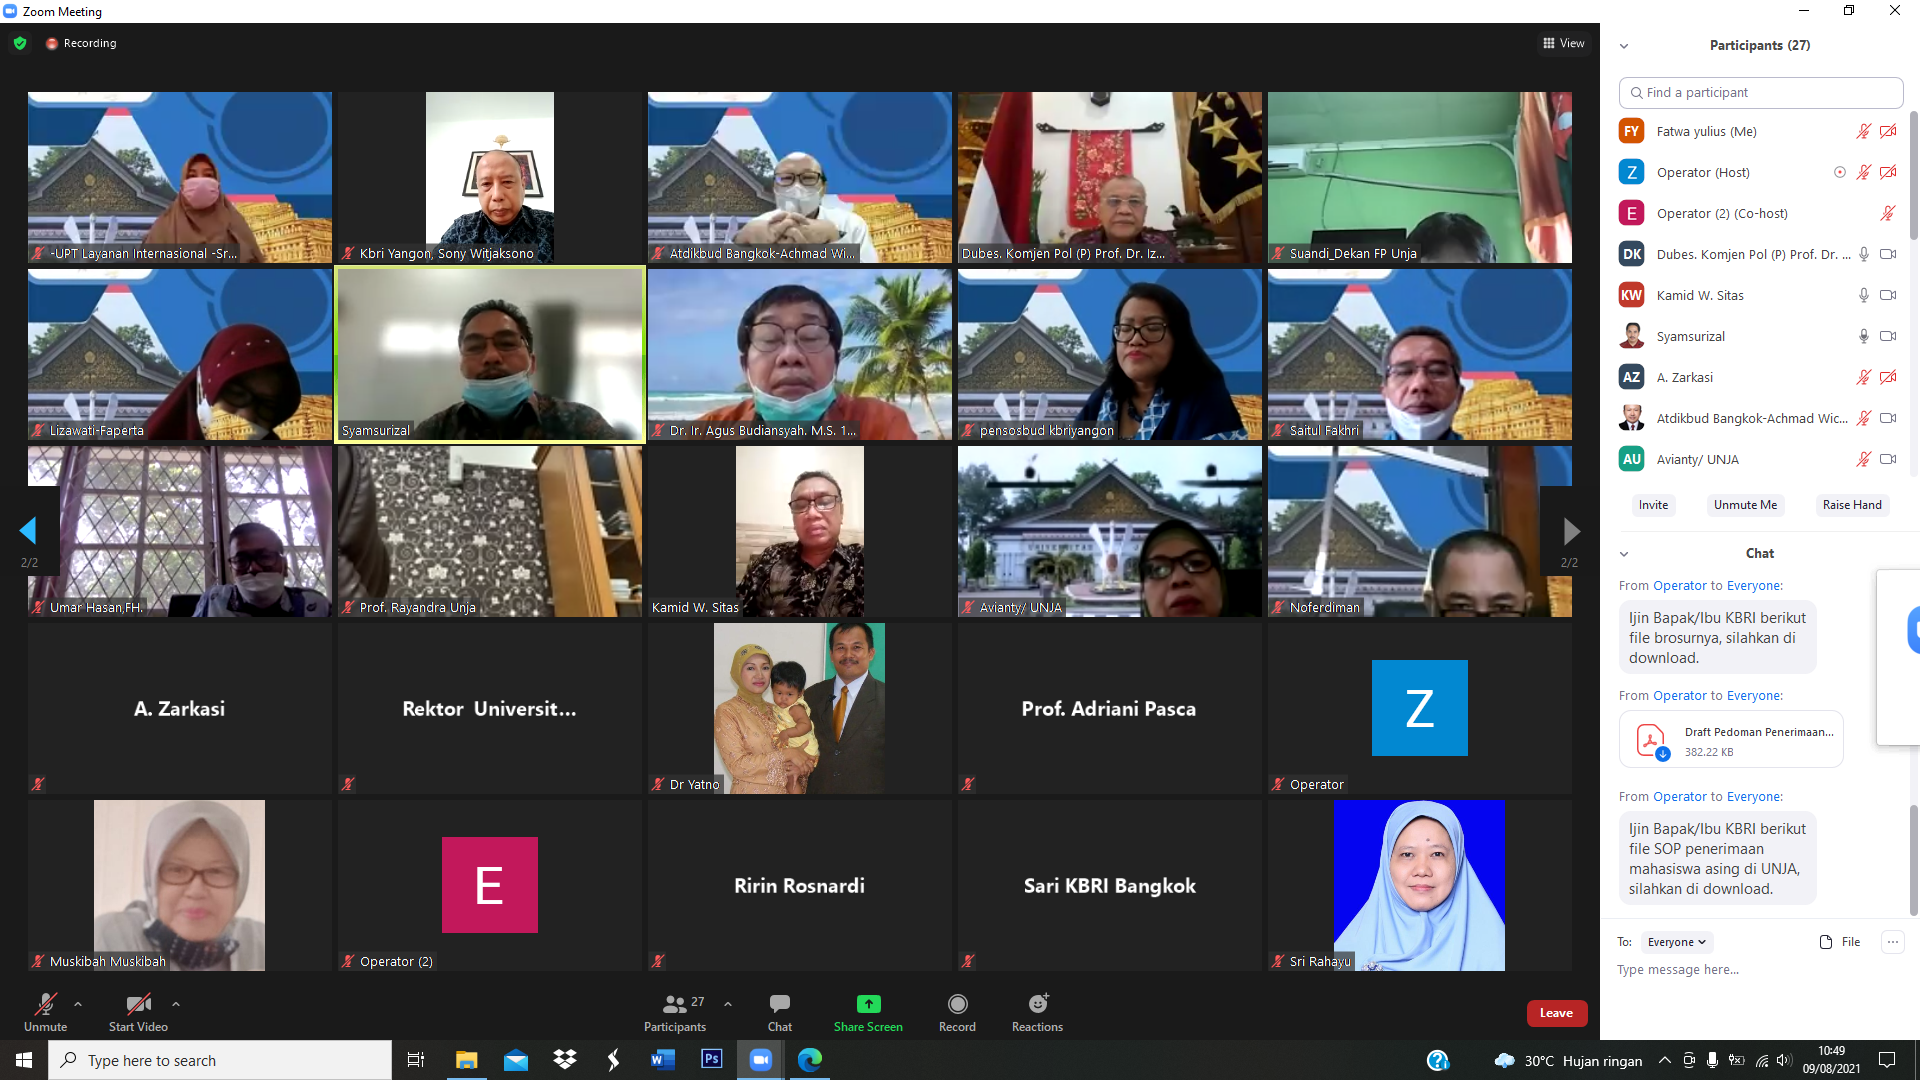1920x1080 pixels.
Task: Expand audio options arrow next to Unmute
Action: point(78,1004)
